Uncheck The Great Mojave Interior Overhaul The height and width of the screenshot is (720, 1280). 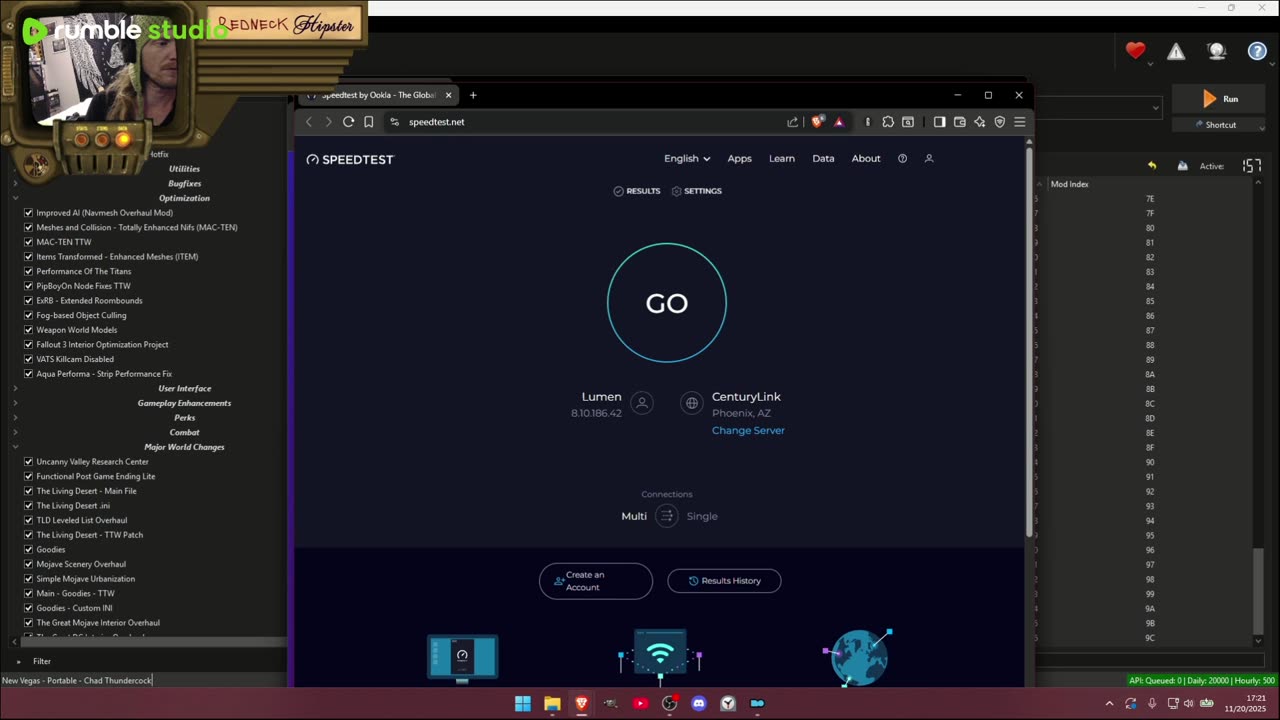[x=28, y=623]
